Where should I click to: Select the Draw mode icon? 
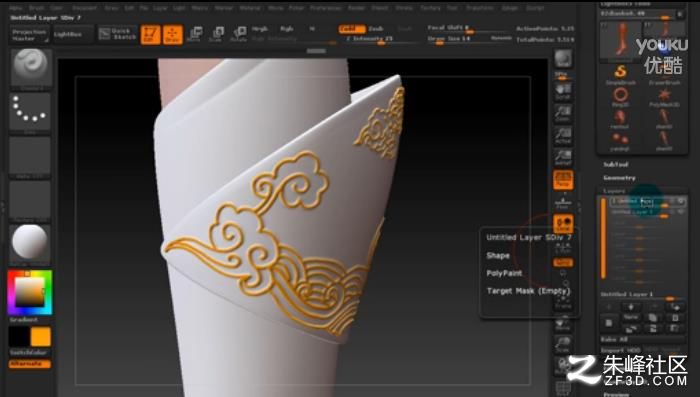pyautogui.click(x=172, y=34)
